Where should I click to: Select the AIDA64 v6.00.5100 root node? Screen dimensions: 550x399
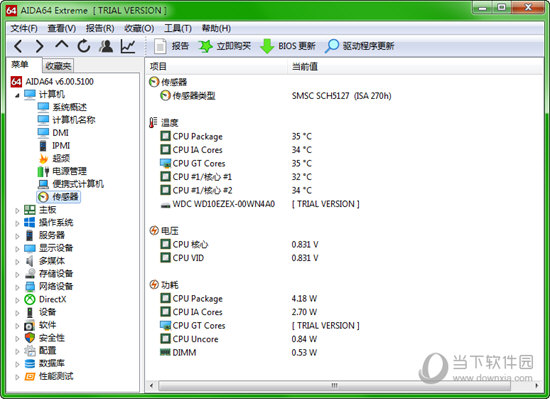[x=53, y=82]
